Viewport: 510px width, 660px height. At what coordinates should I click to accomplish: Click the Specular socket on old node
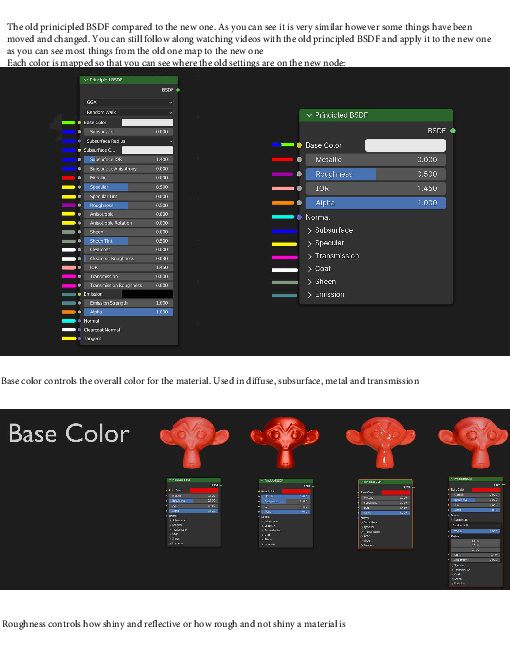pyautogui.click(x=80, y=187)
